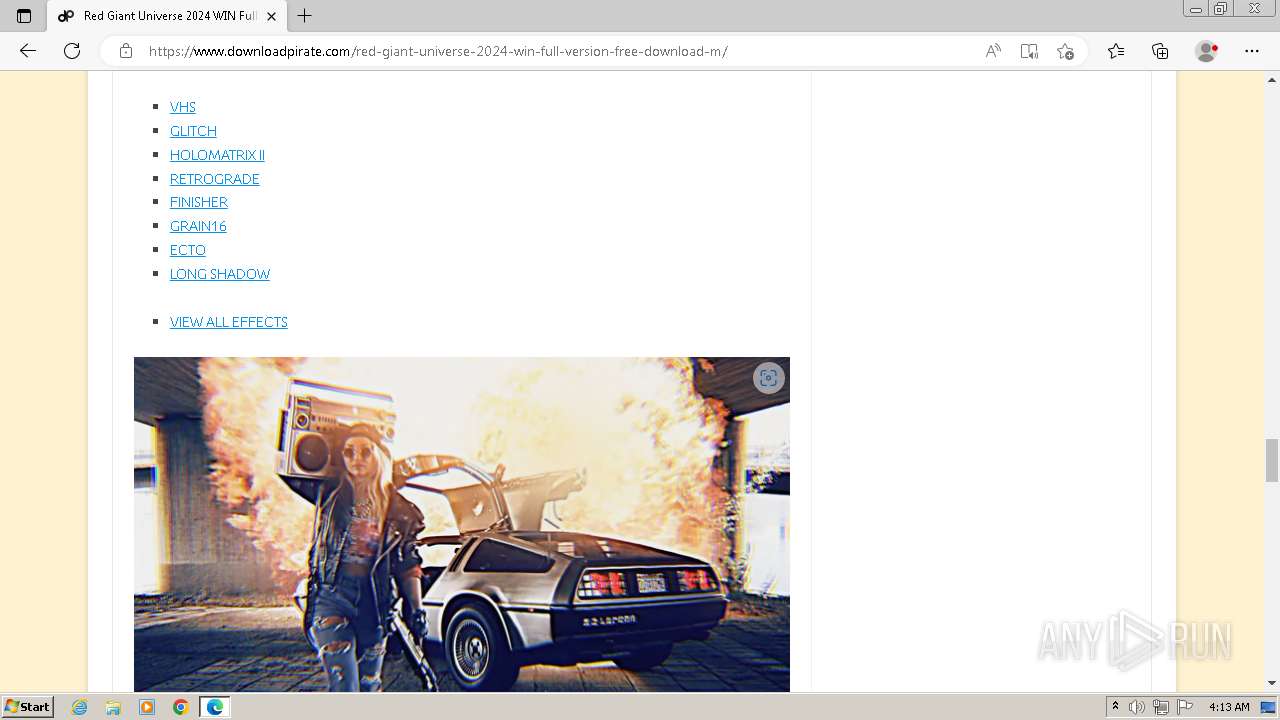The height and width of the screenshot is (720, 1280).
Task: Activate Read aloud icon
Action: 993,51
